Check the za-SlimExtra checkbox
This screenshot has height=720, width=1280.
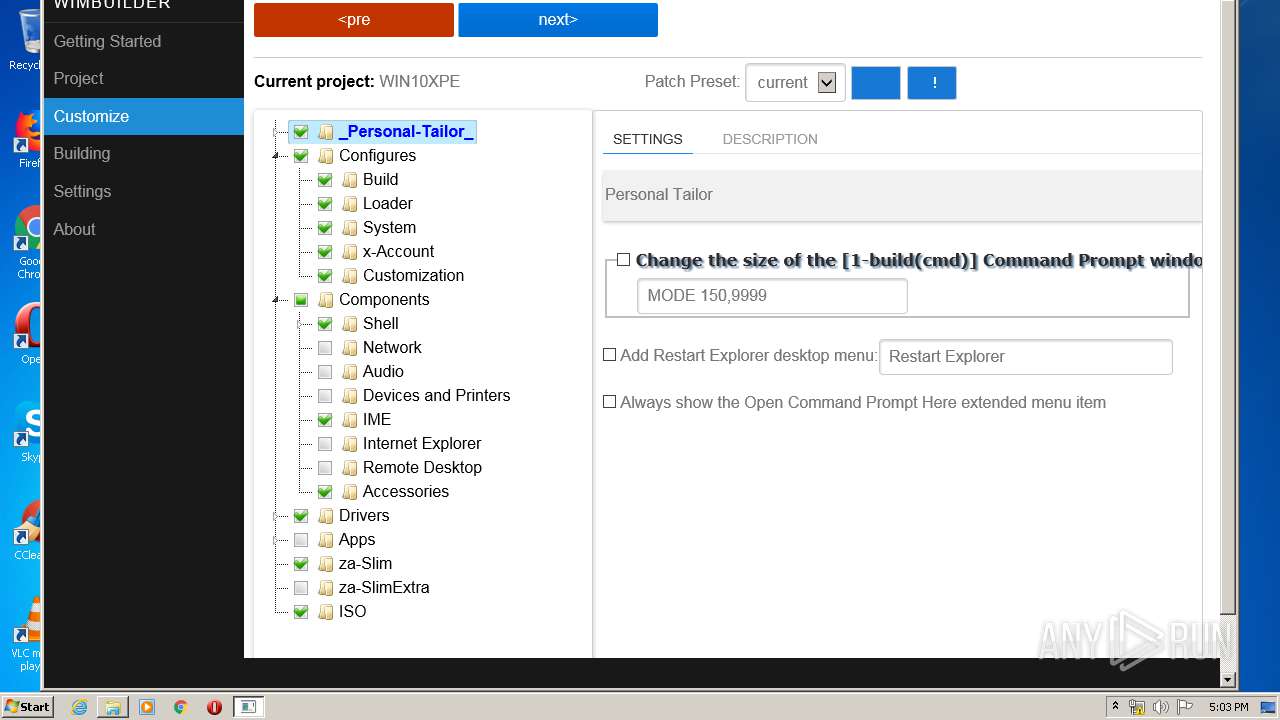coord(301,588)
